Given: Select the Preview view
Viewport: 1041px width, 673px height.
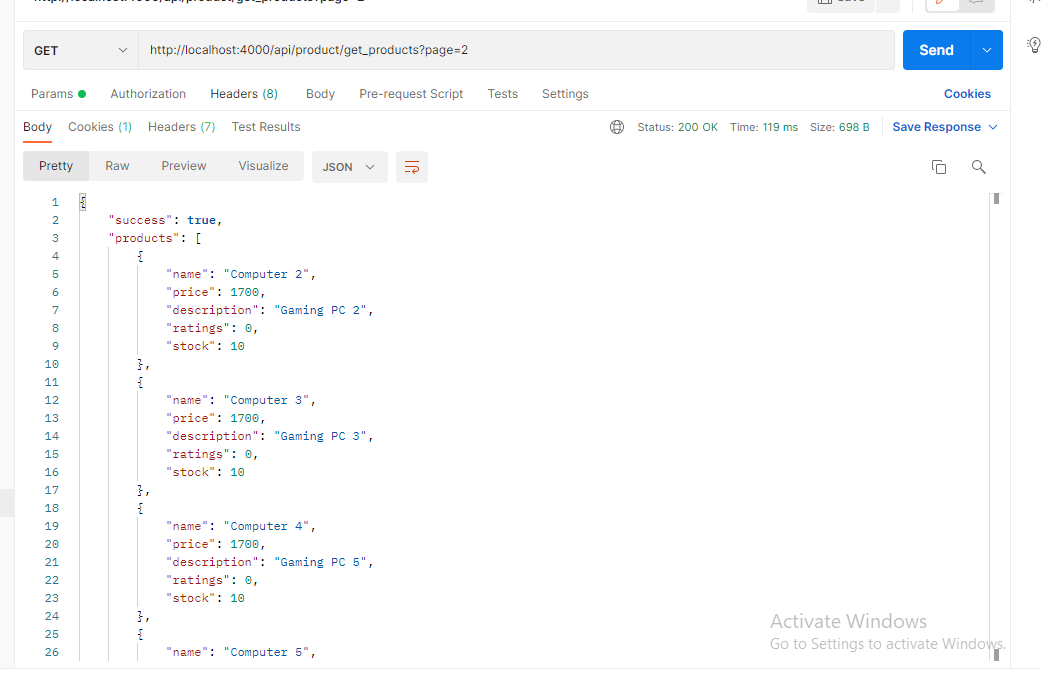Looking at the screenshot, I should click(184, 166).
